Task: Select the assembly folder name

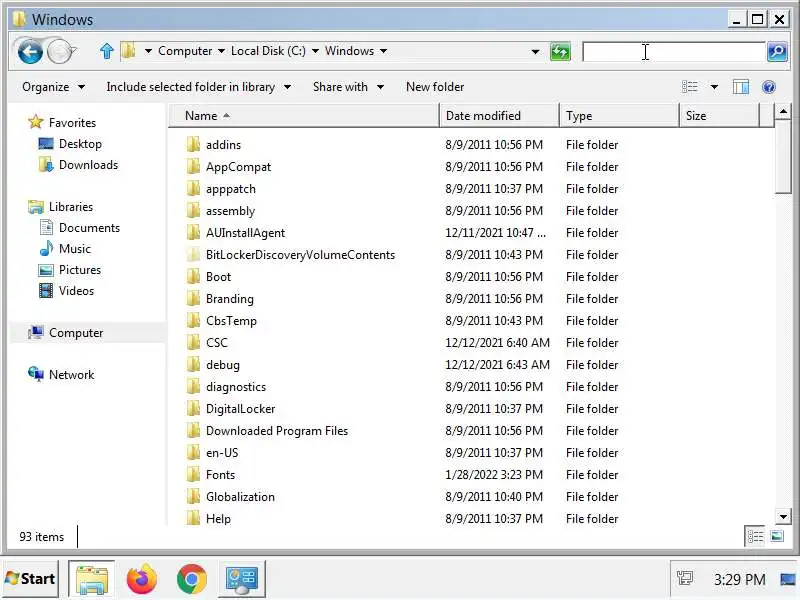Action: 230,211
